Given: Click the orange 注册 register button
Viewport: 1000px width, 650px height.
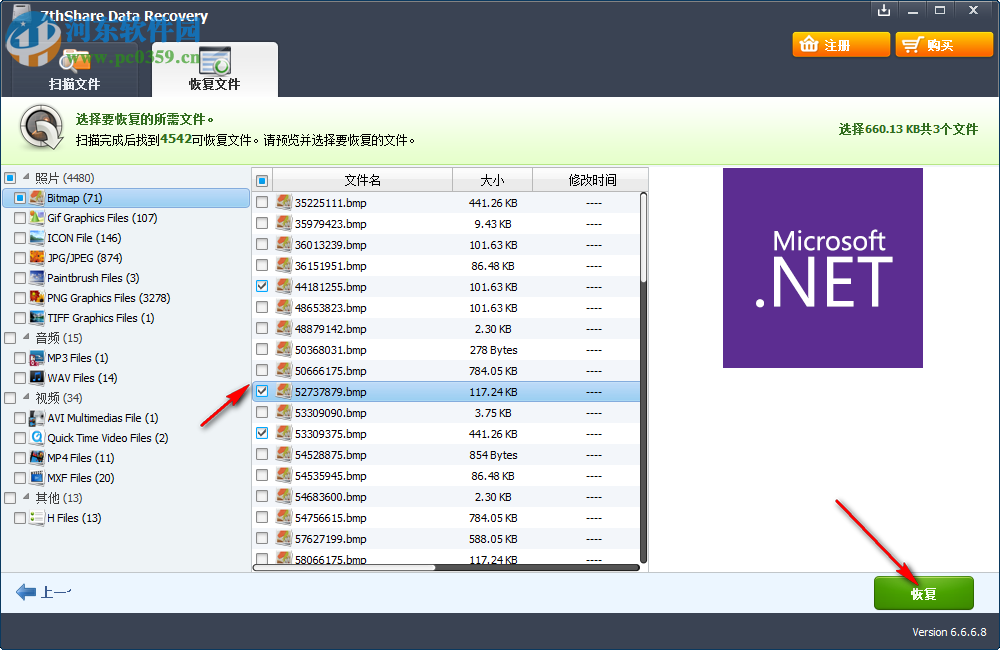Looking at the screenshot, I should pos(840,44).
